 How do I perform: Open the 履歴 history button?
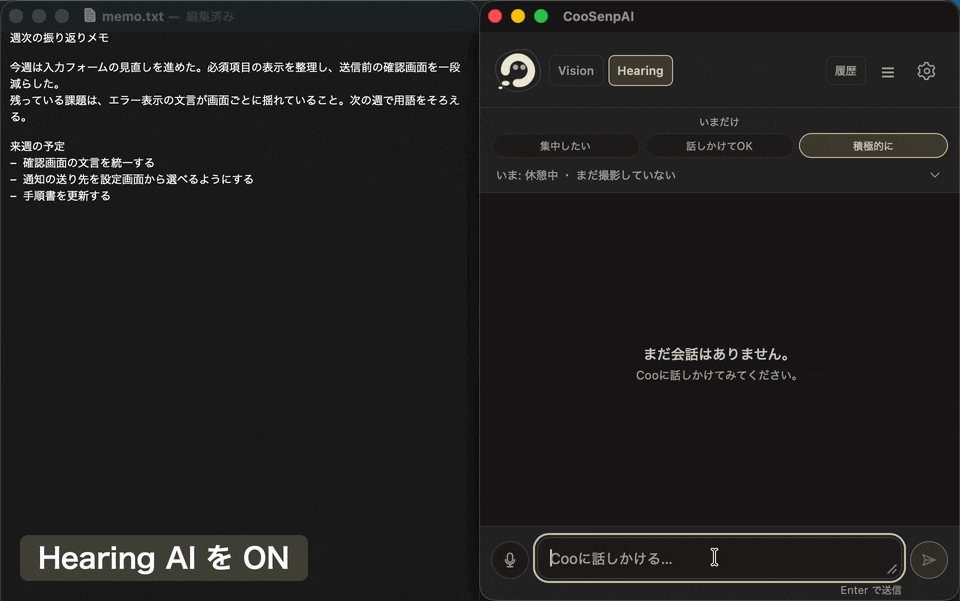[846, 71]
